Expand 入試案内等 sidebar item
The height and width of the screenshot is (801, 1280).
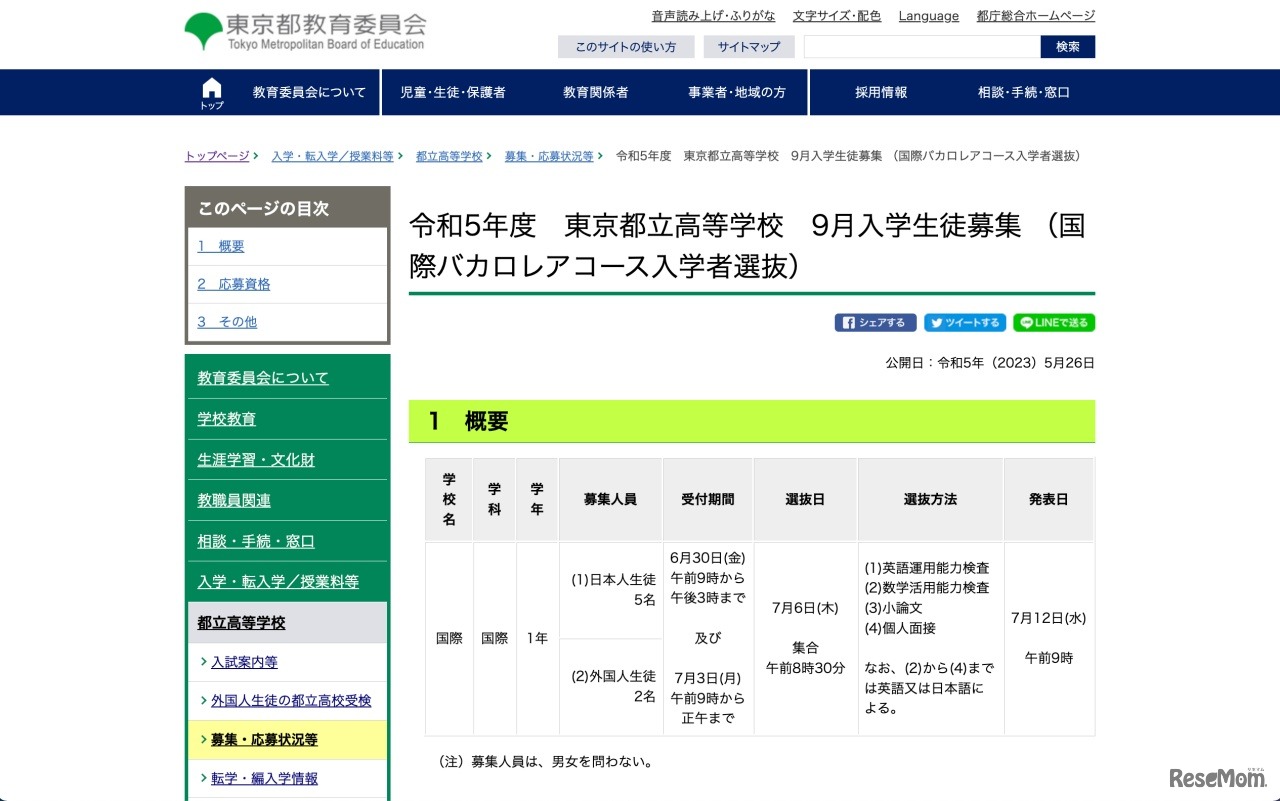pyautogui.click(x=244, y=662)
